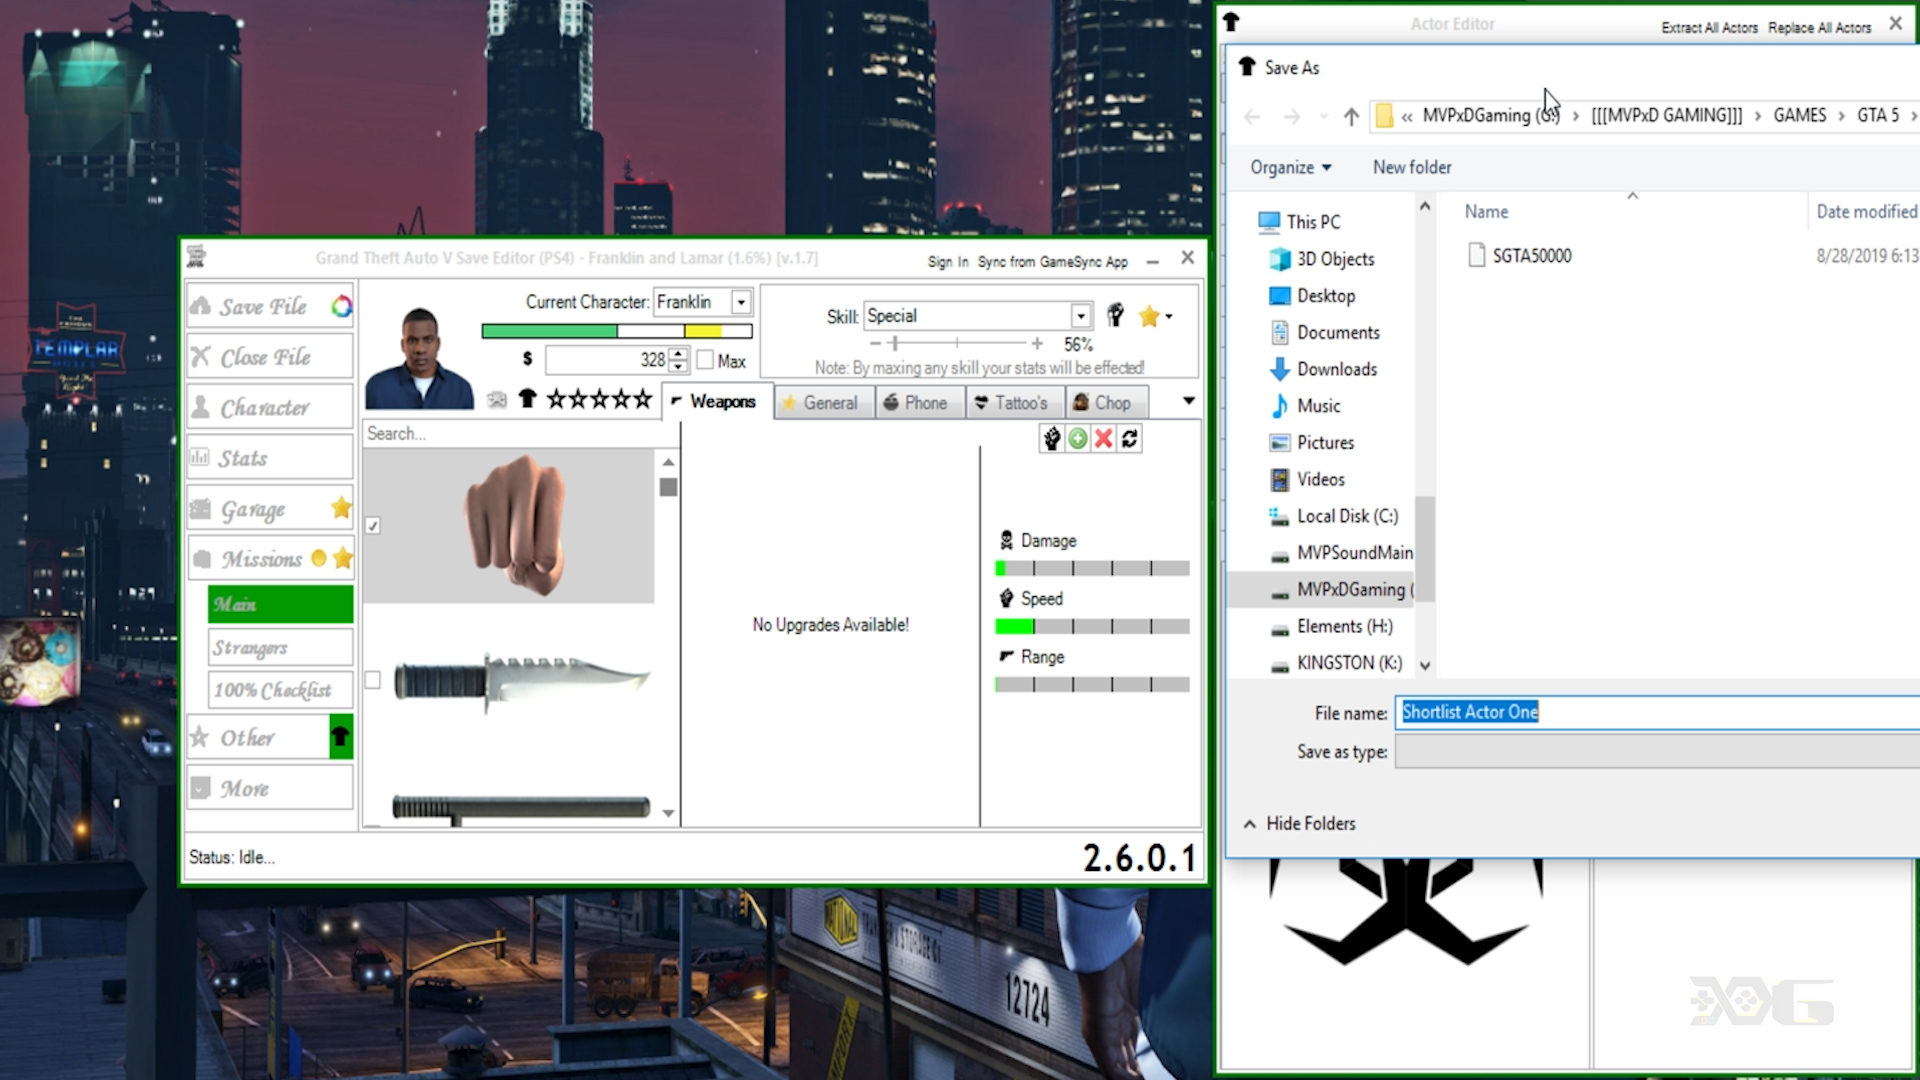Image resolution: width=1920 pixels, height=1080 pixels.
Task: Select the 3D Objects folder
Action: (x=1335, y=259)
